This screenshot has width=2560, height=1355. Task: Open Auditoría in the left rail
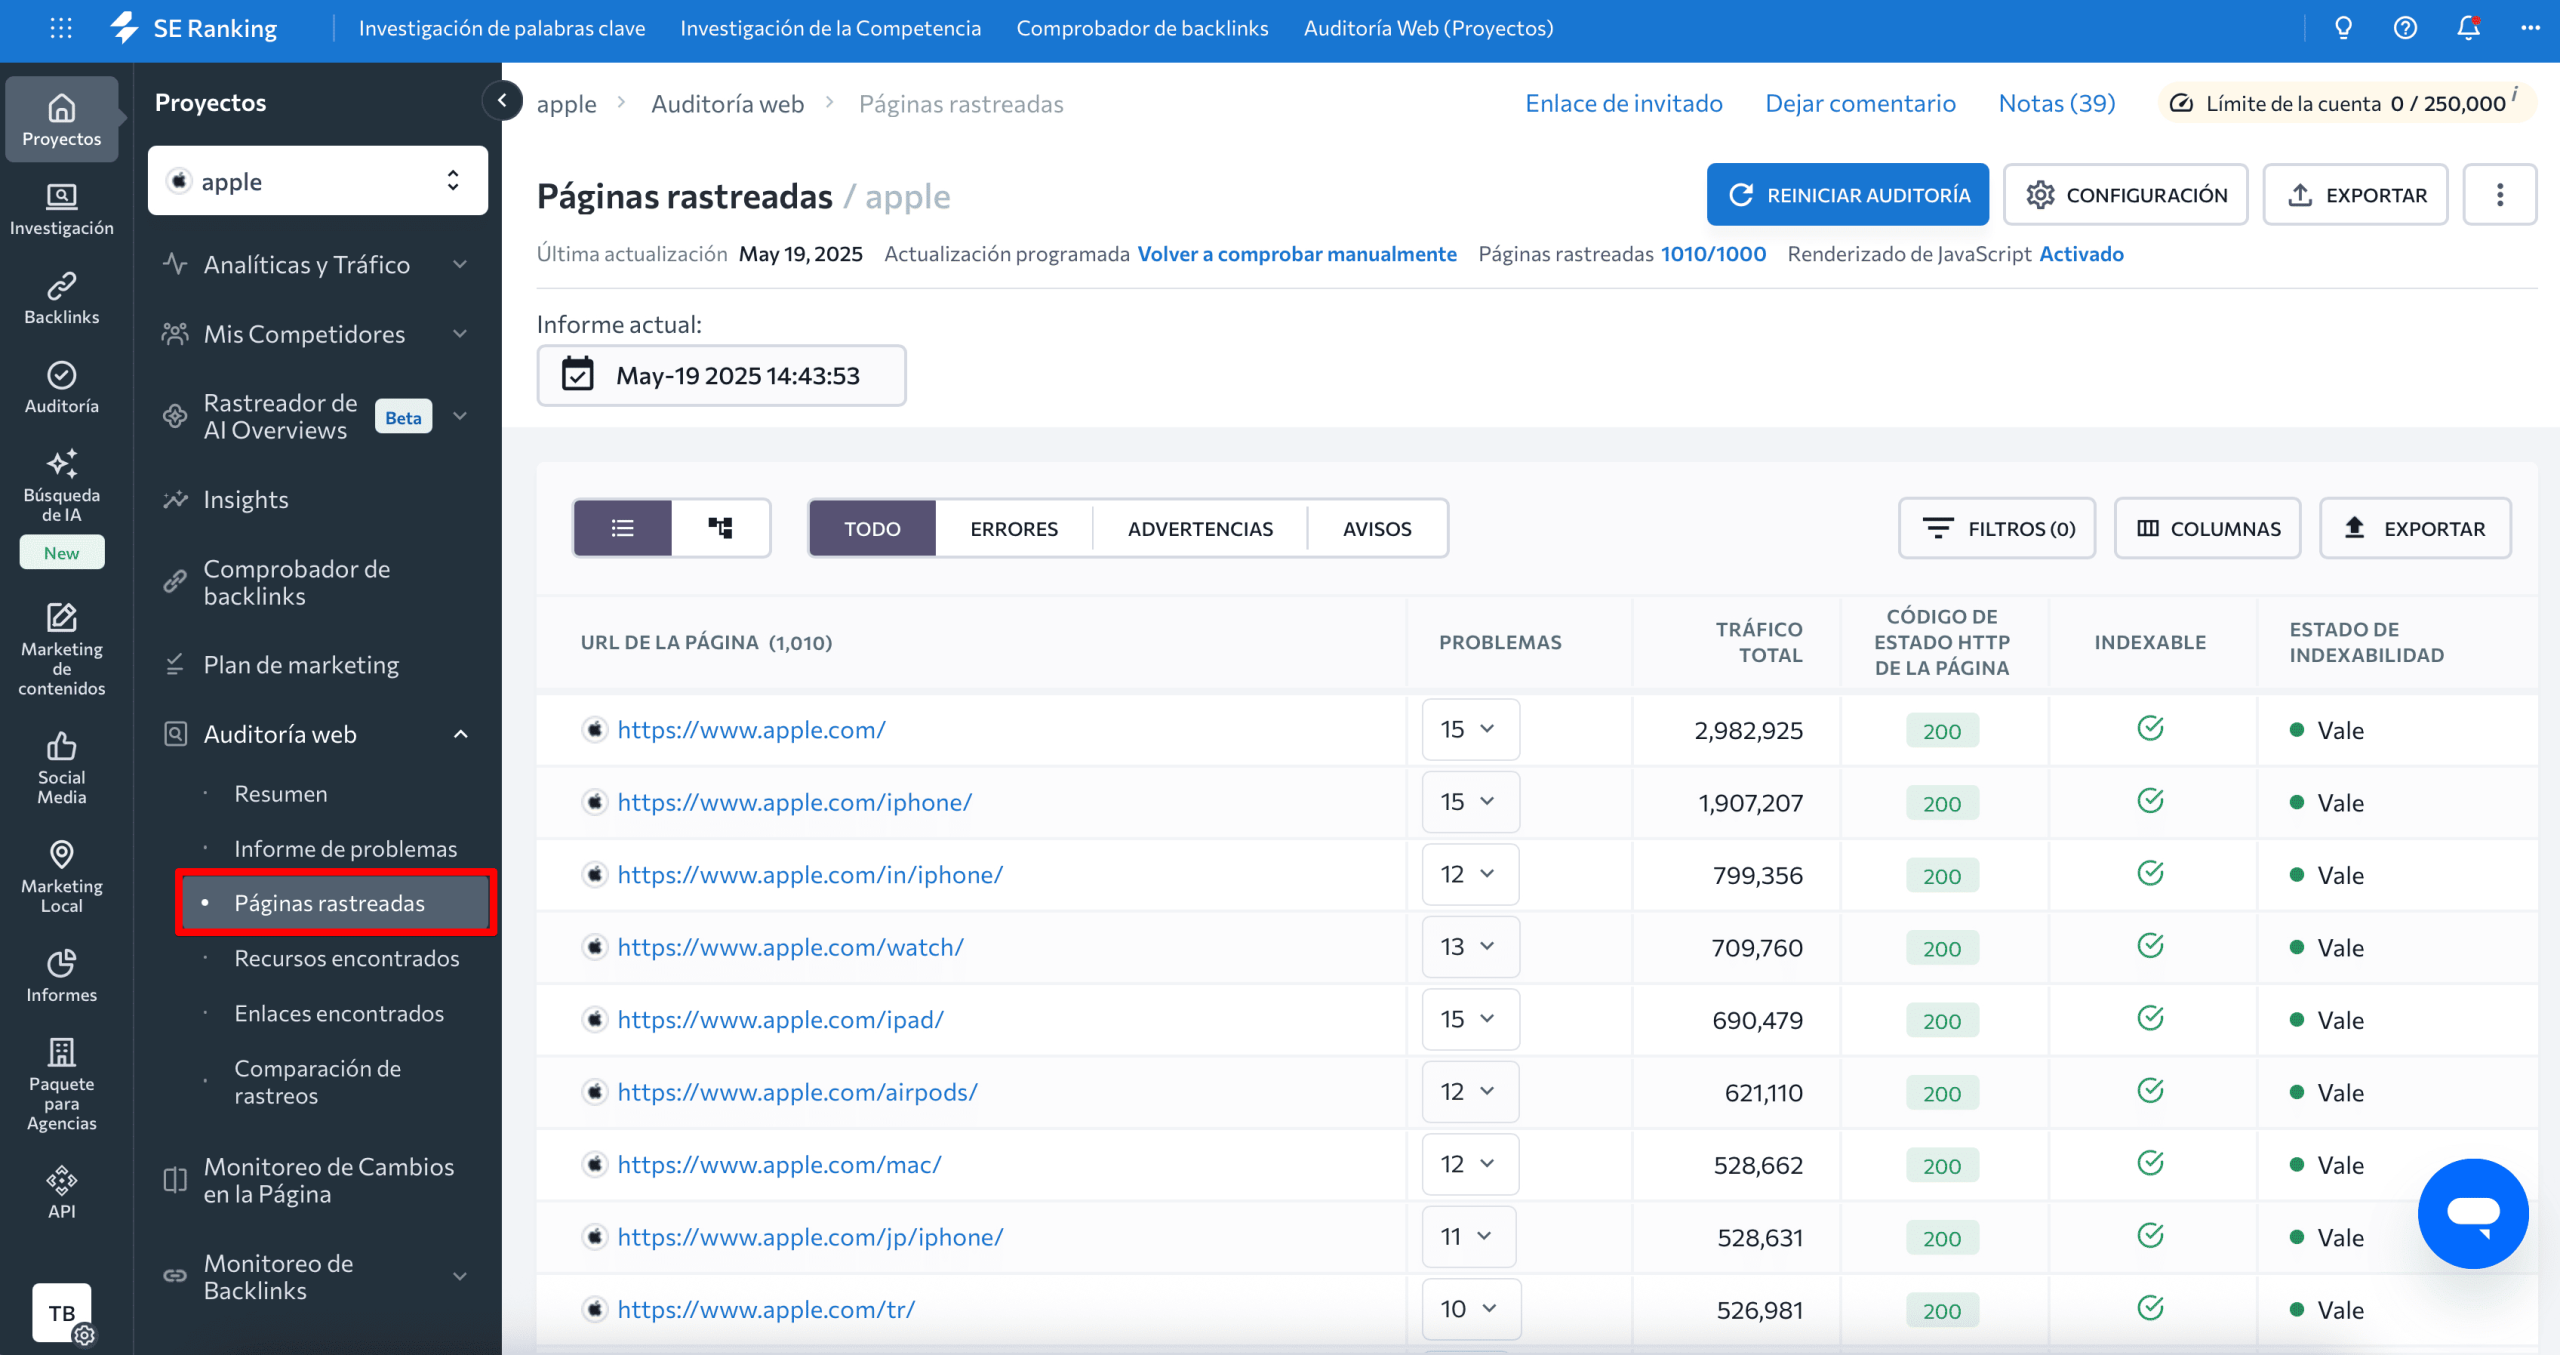click(x=61, y=387)
